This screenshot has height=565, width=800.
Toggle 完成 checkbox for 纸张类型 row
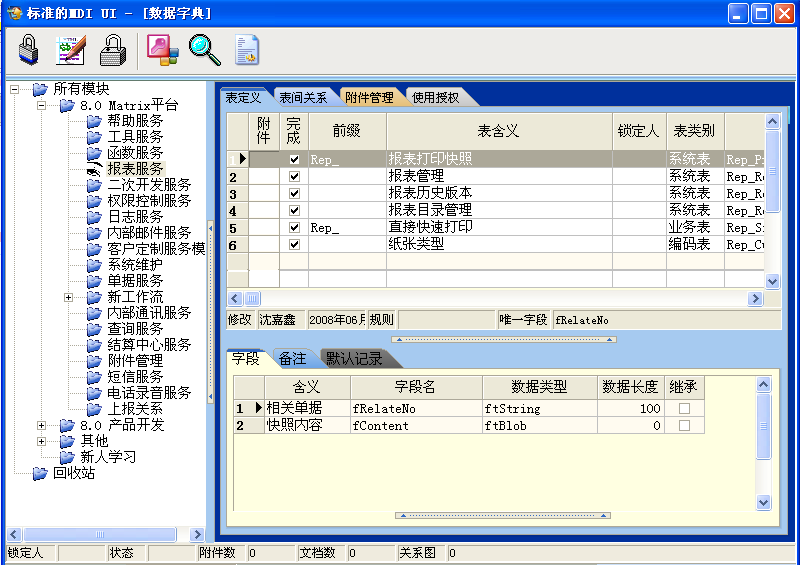[294, 244]
